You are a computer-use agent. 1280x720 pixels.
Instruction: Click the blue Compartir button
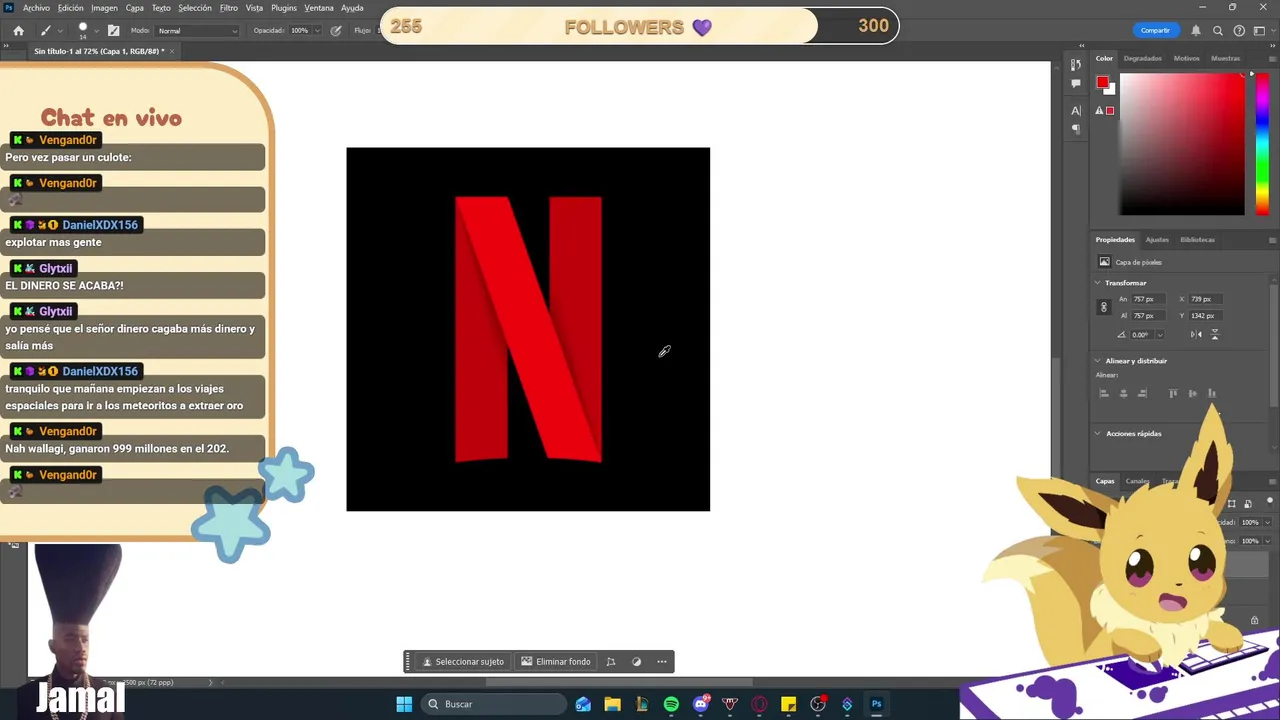point(1155,30)
